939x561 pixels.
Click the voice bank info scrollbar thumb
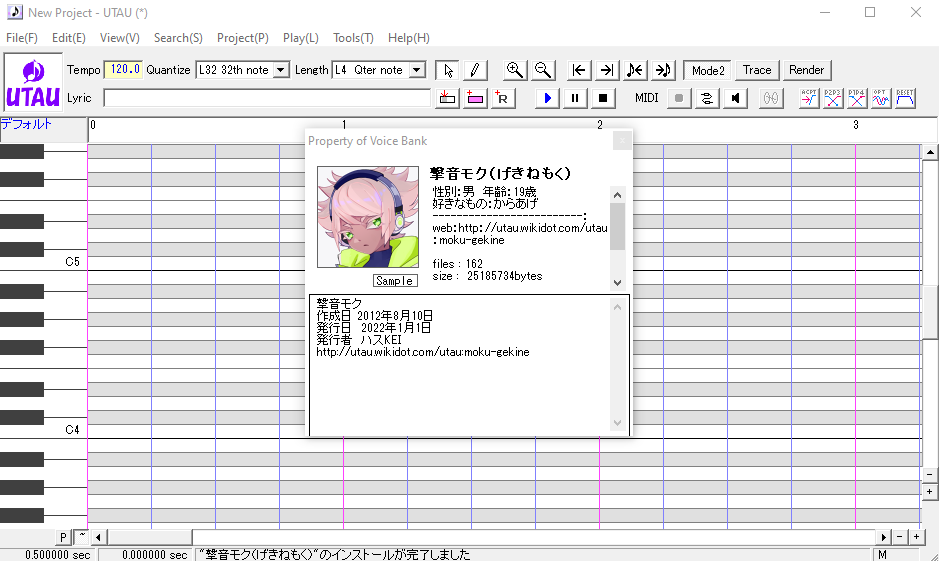(617, 226)
